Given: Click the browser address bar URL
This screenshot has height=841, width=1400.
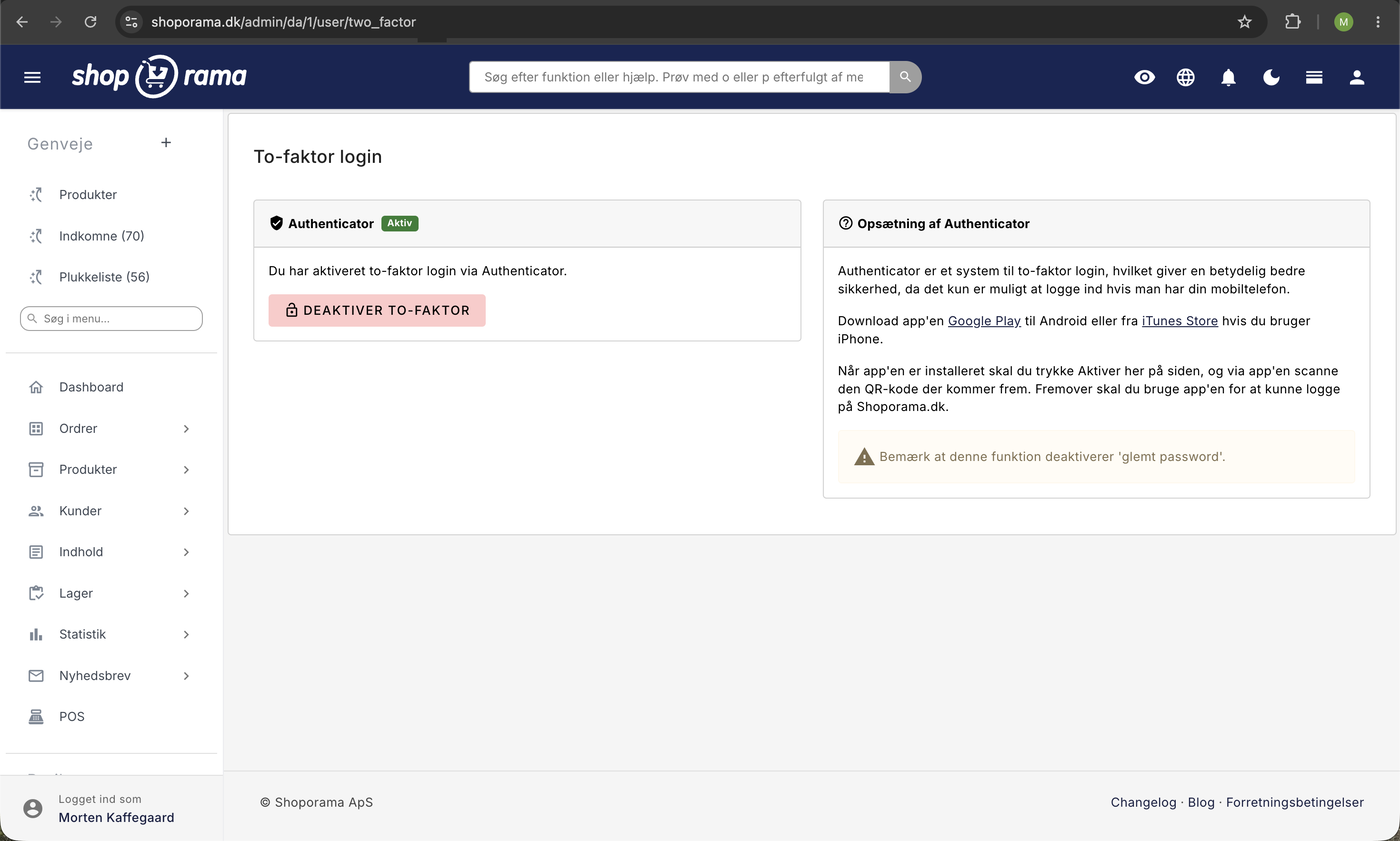Looking at the screenshot, I should [283, 21].
